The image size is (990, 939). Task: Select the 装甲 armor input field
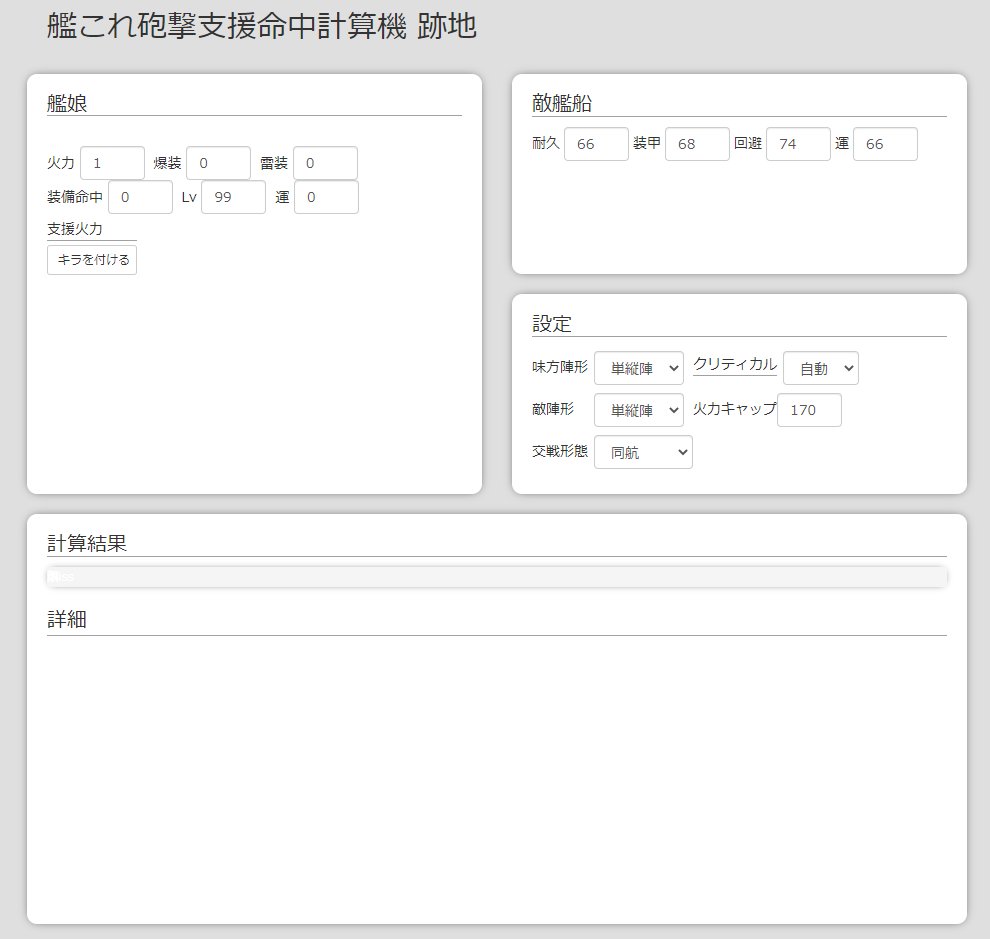697,143
